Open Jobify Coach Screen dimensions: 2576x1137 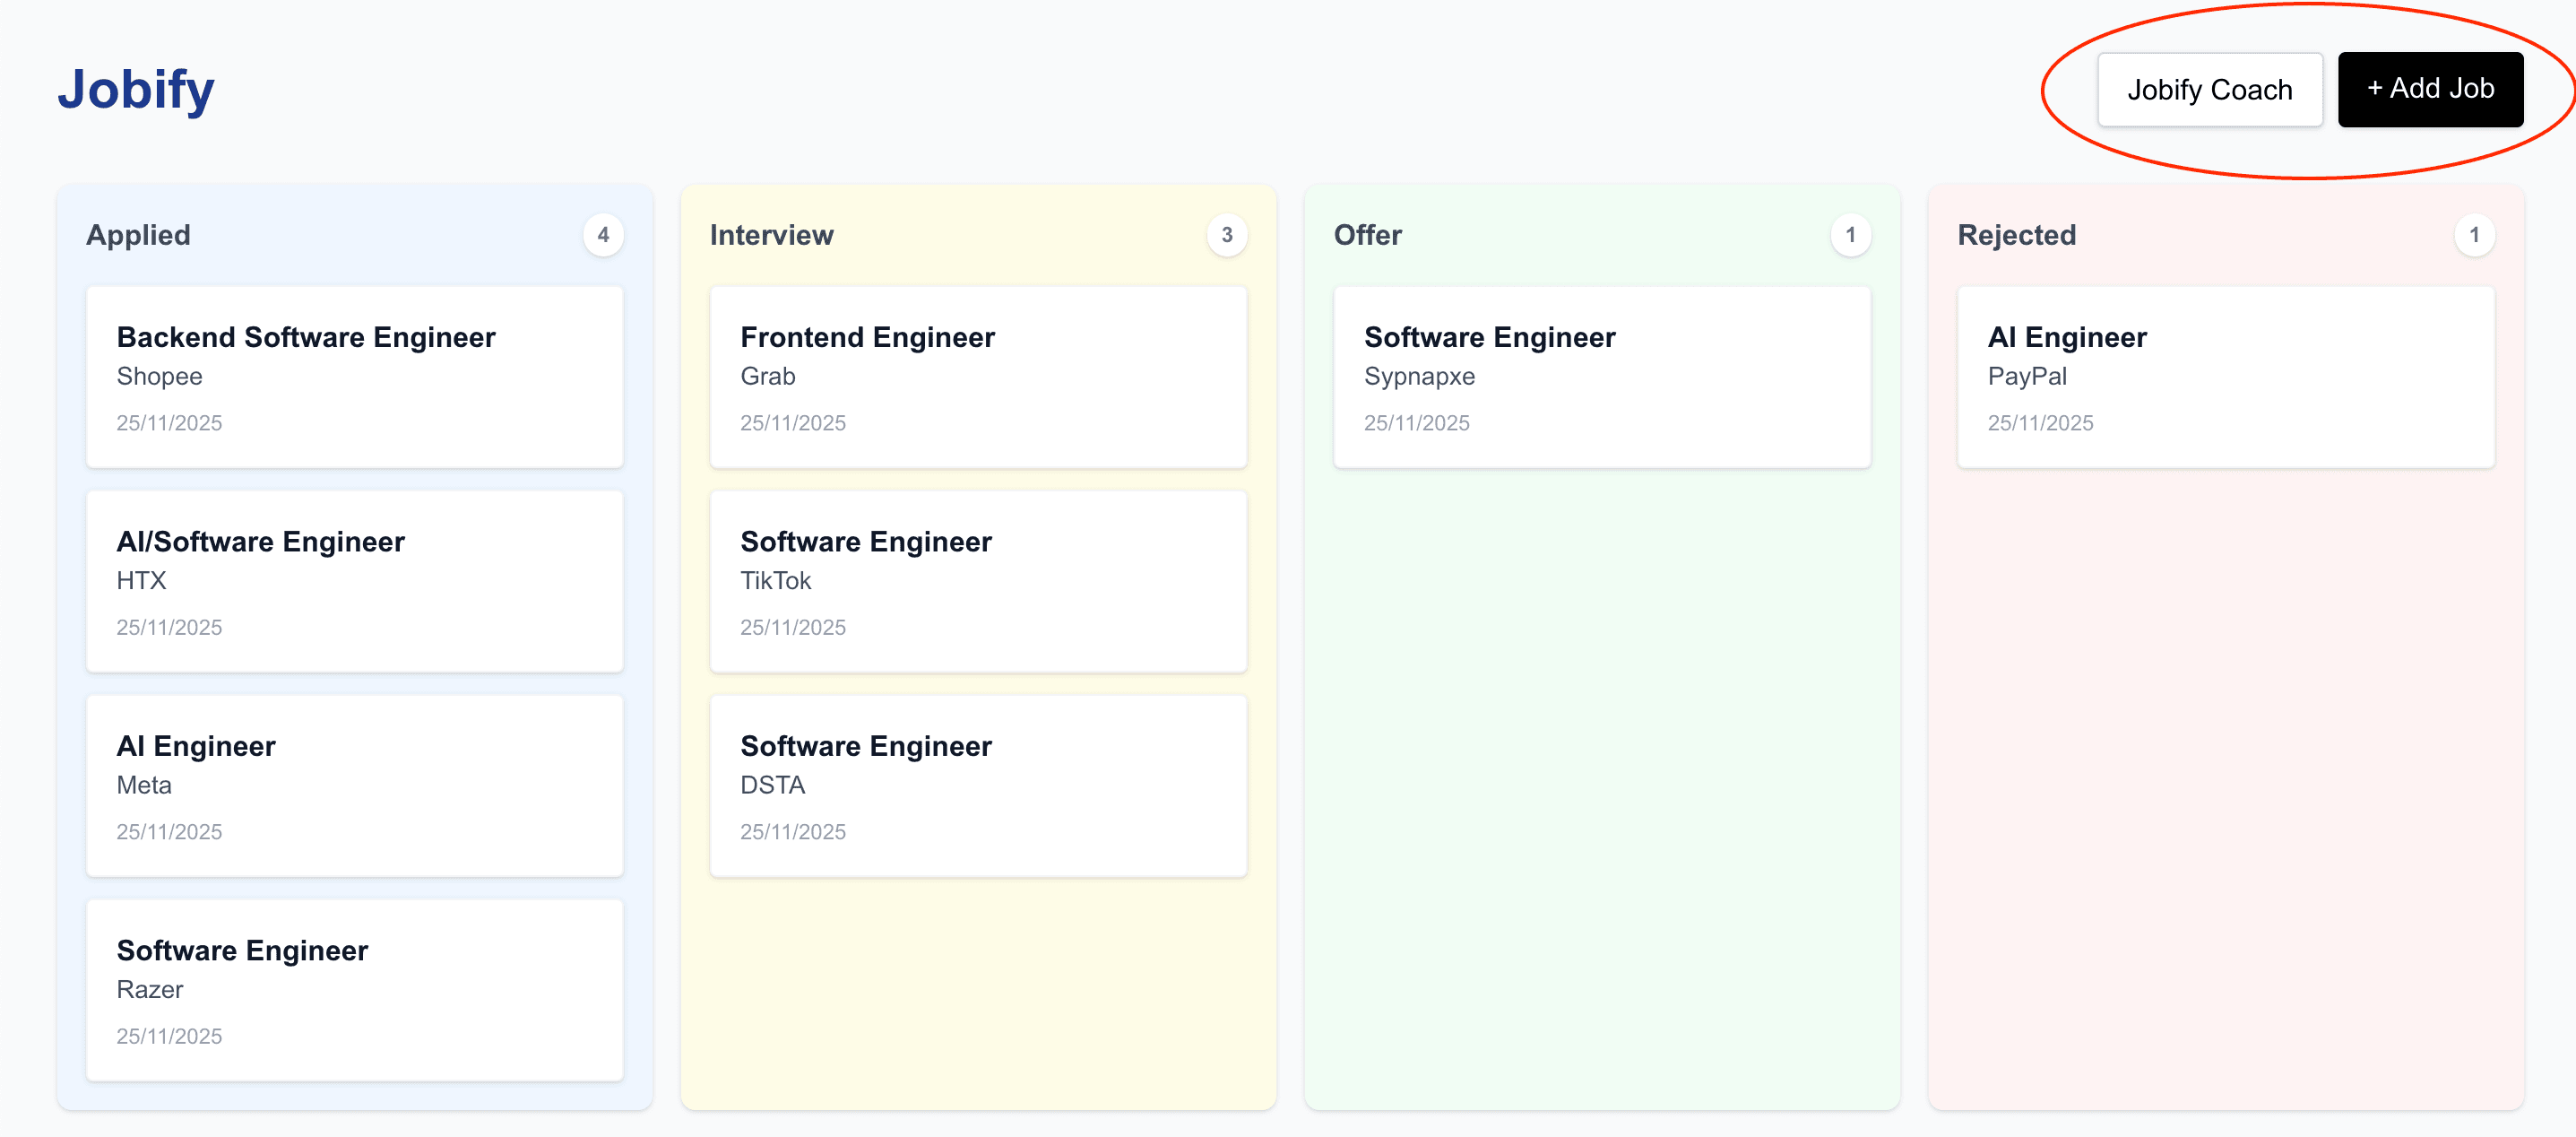[2210, 89]
